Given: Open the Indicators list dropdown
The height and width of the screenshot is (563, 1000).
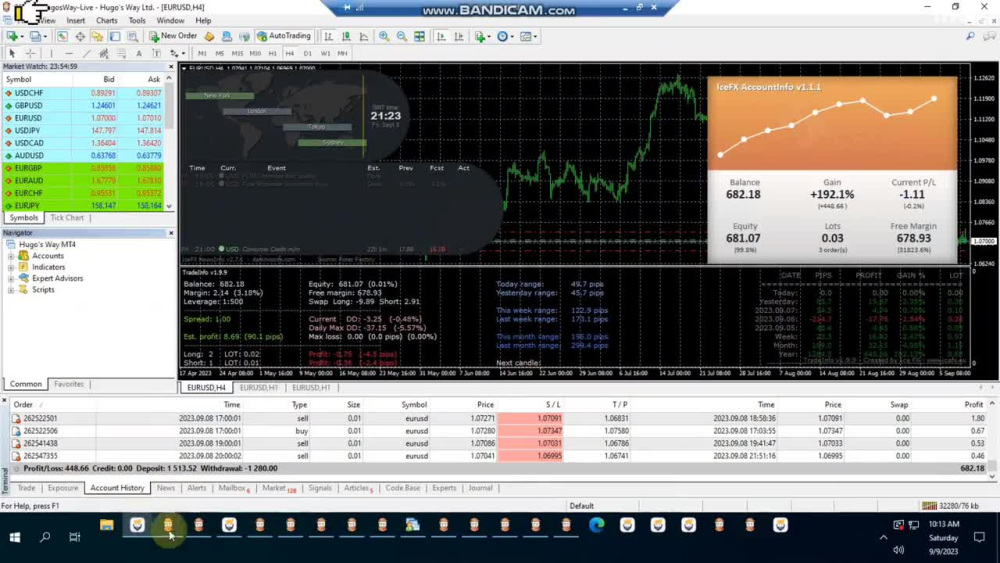Looking at the screenshot, I should click(489, 36).
